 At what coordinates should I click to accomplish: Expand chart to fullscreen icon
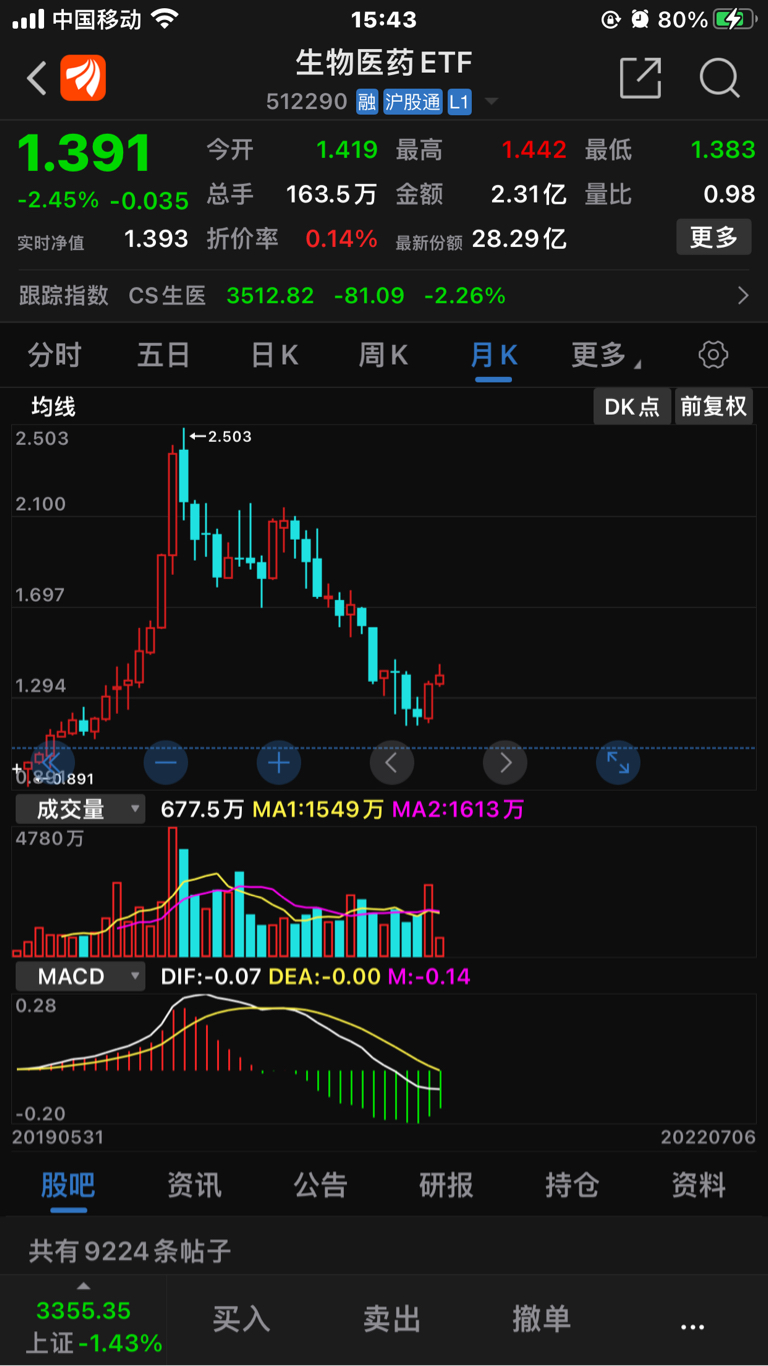[x=618, y=763]
